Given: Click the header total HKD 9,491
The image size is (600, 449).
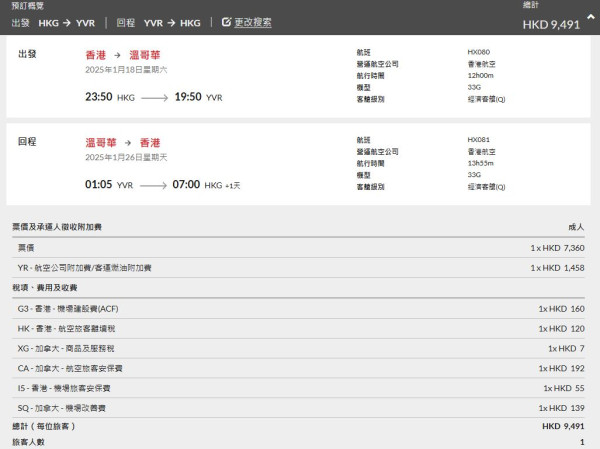Looking at the screenshot, I should [x=551, y=25].
